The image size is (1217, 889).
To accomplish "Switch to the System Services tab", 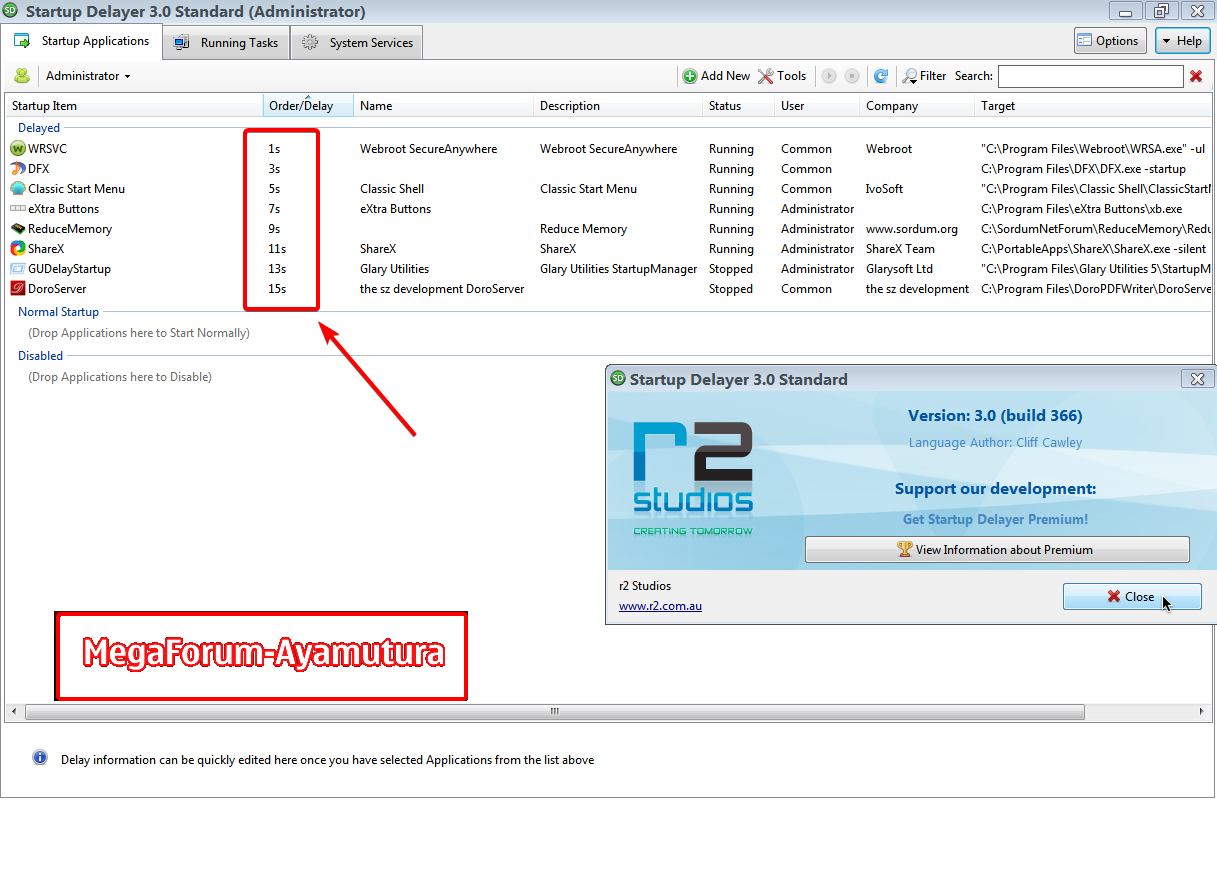I will (357, 43).
